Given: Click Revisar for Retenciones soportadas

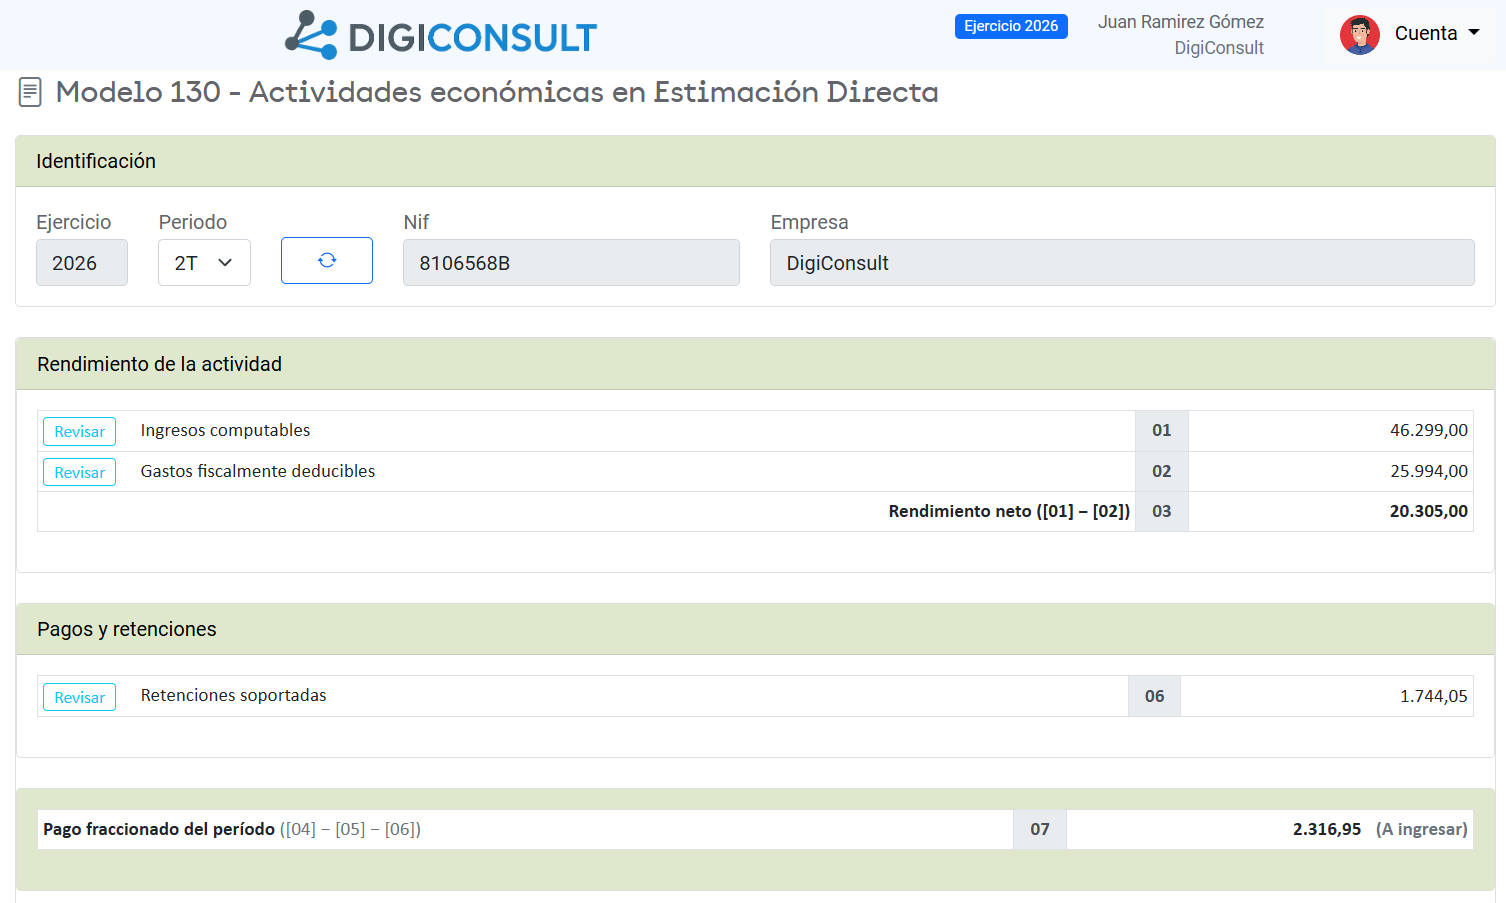Looking at the screenshot, I should [x=79, y=697].
